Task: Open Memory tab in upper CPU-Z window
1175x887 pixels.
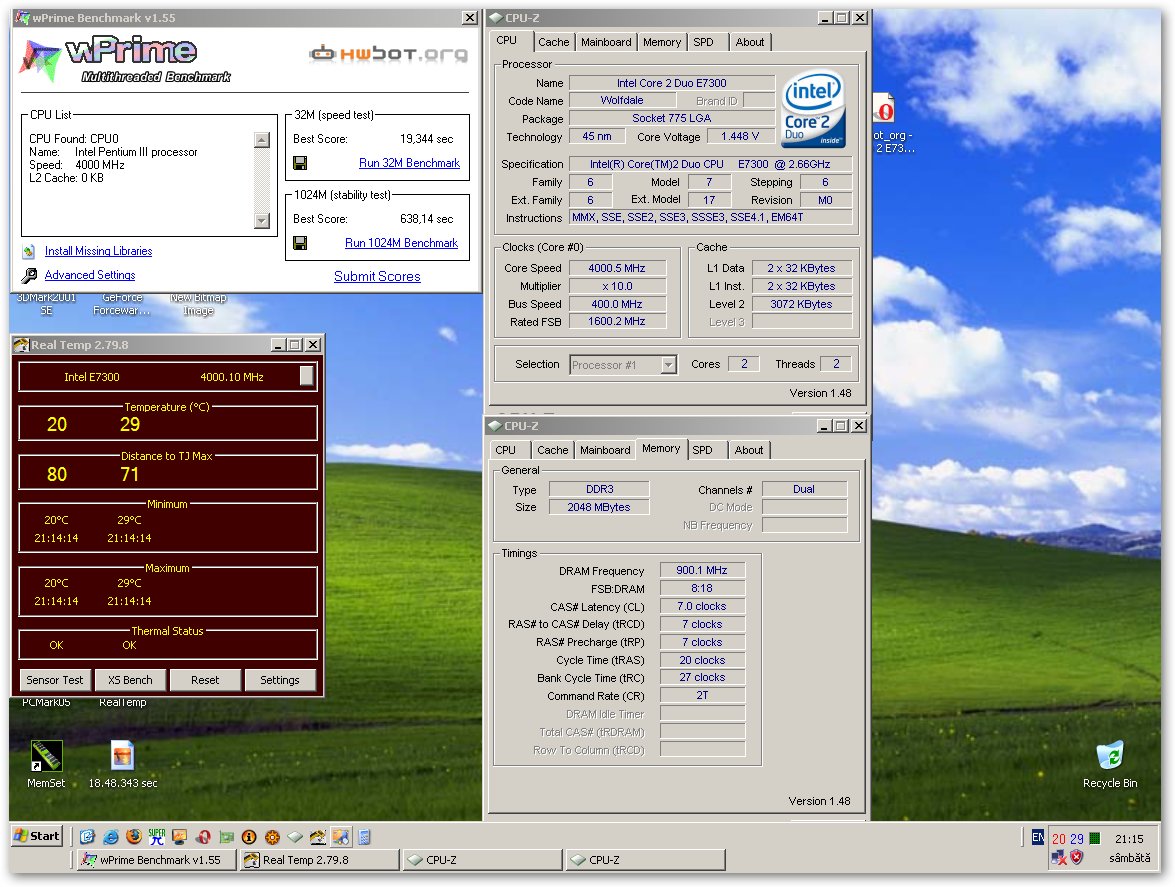Action: (662, 42)
